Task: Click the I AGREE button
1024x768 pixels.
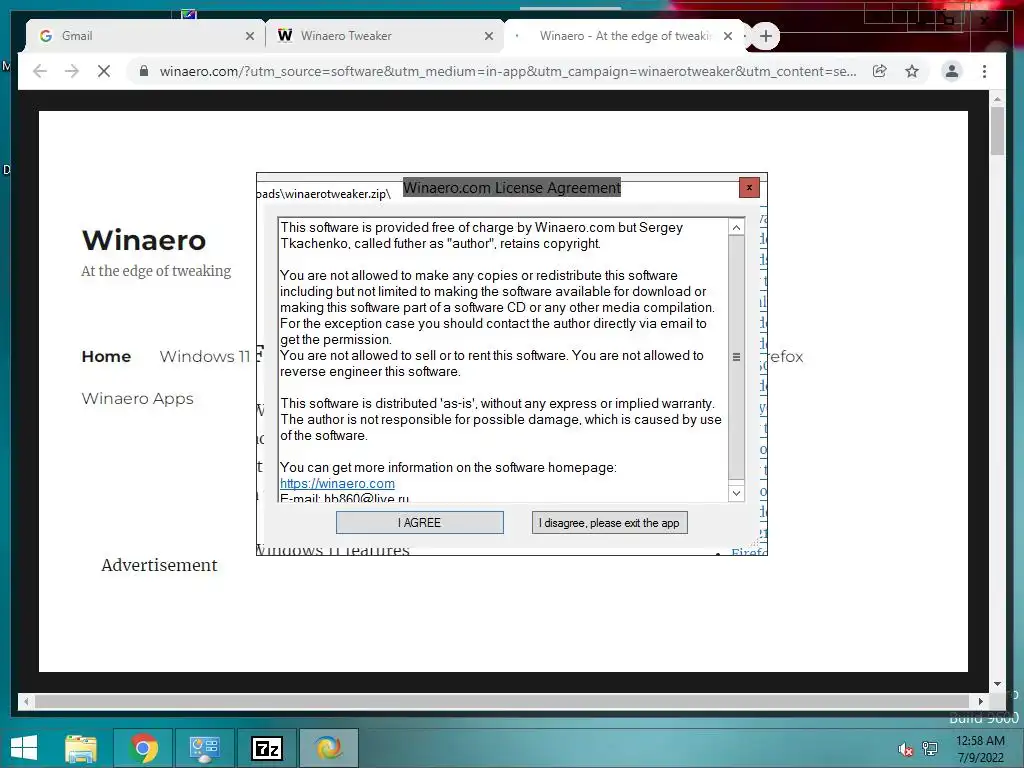Action: point(419,522)
